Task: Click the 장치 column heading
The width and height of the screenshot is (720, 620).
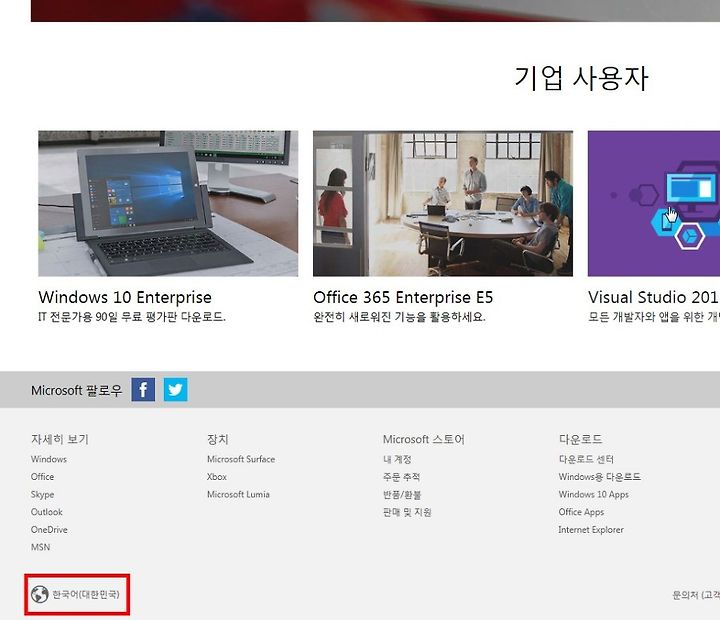Action: point(218,440)
